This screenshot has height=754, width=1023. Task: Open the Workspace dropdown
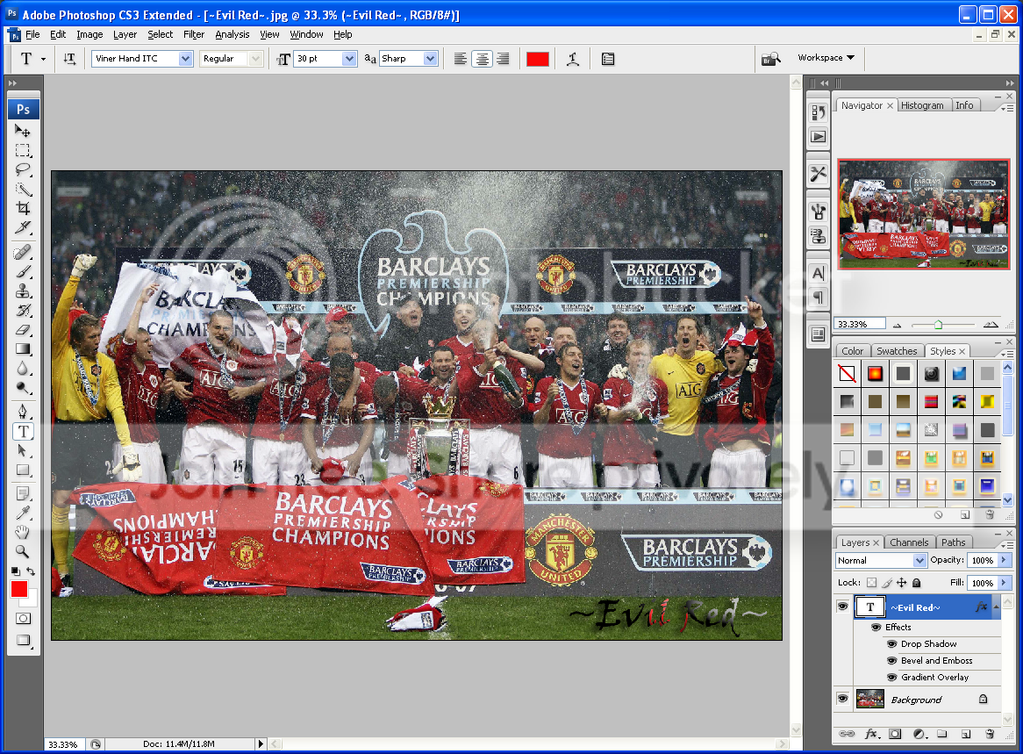coord(826,57)
